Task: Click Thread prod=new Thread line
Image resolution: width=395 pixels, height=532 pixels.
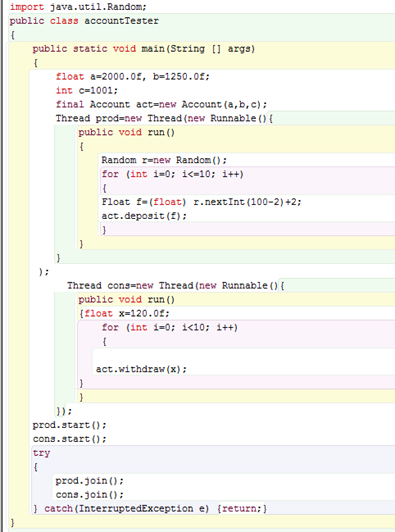Action: click(165, 118)
